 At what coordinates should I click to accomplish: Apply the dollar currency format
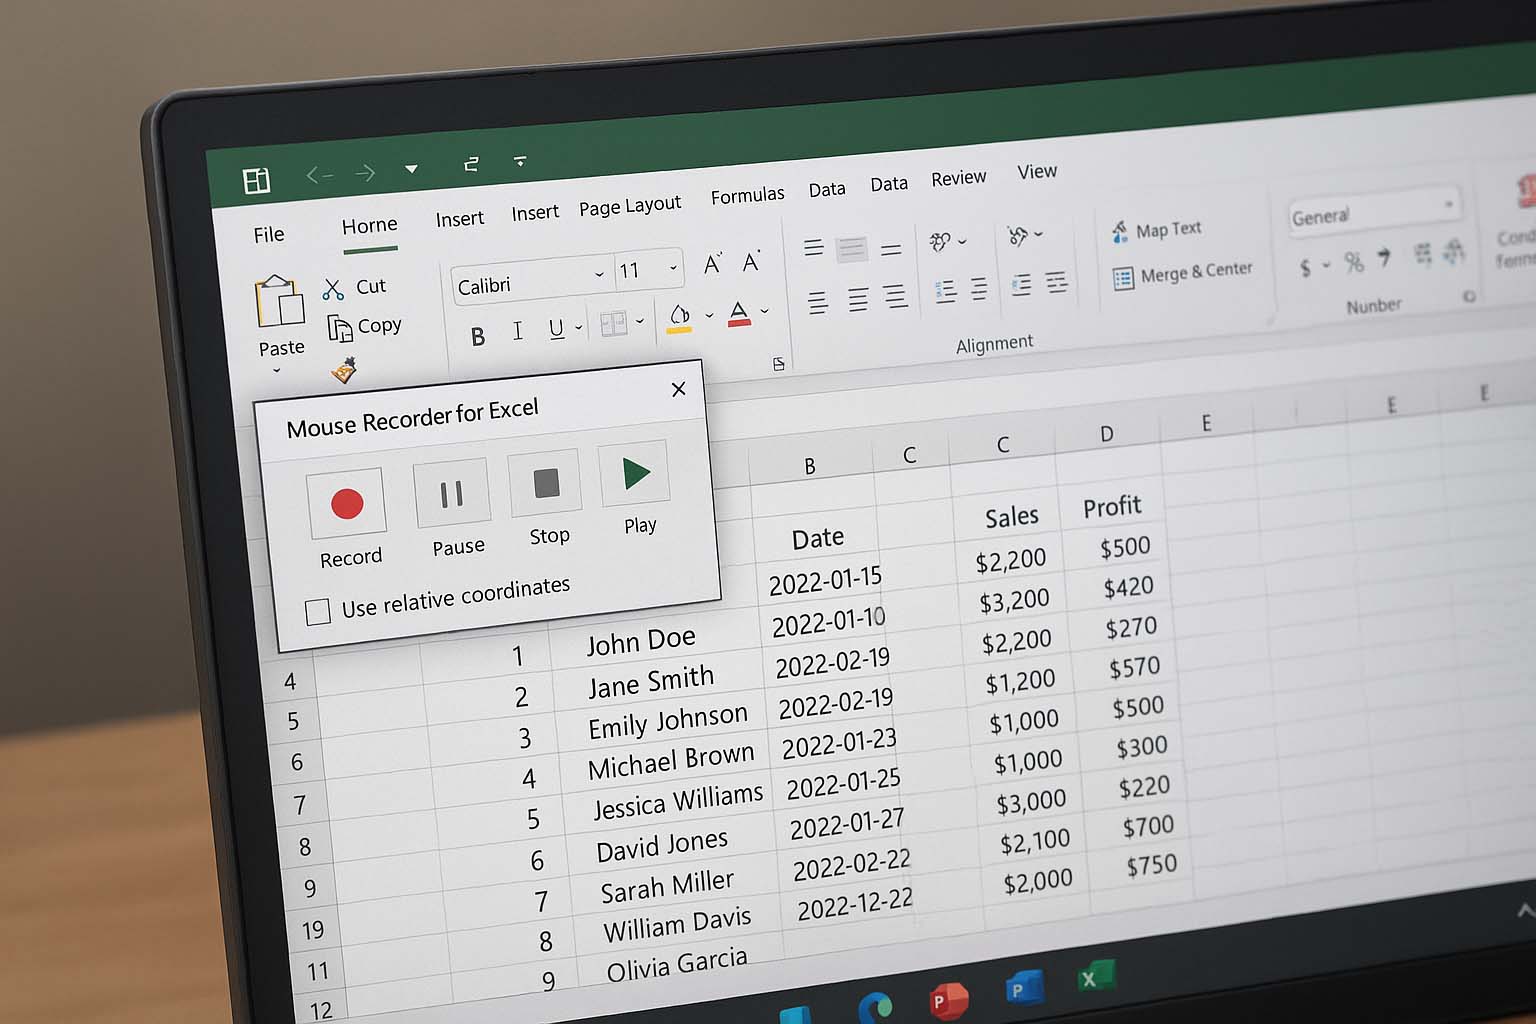click(x=1305, y=267)
